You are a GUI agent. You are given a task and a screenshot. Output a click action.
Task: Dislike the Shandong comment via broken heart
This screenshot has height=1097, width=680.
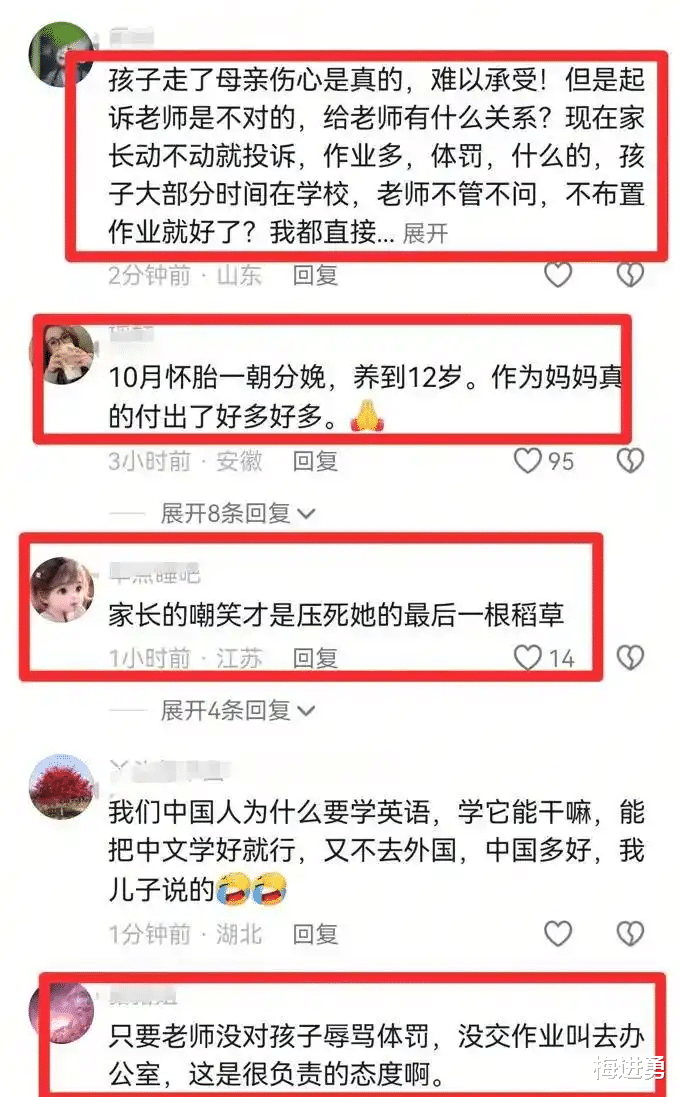coord(630,274)
